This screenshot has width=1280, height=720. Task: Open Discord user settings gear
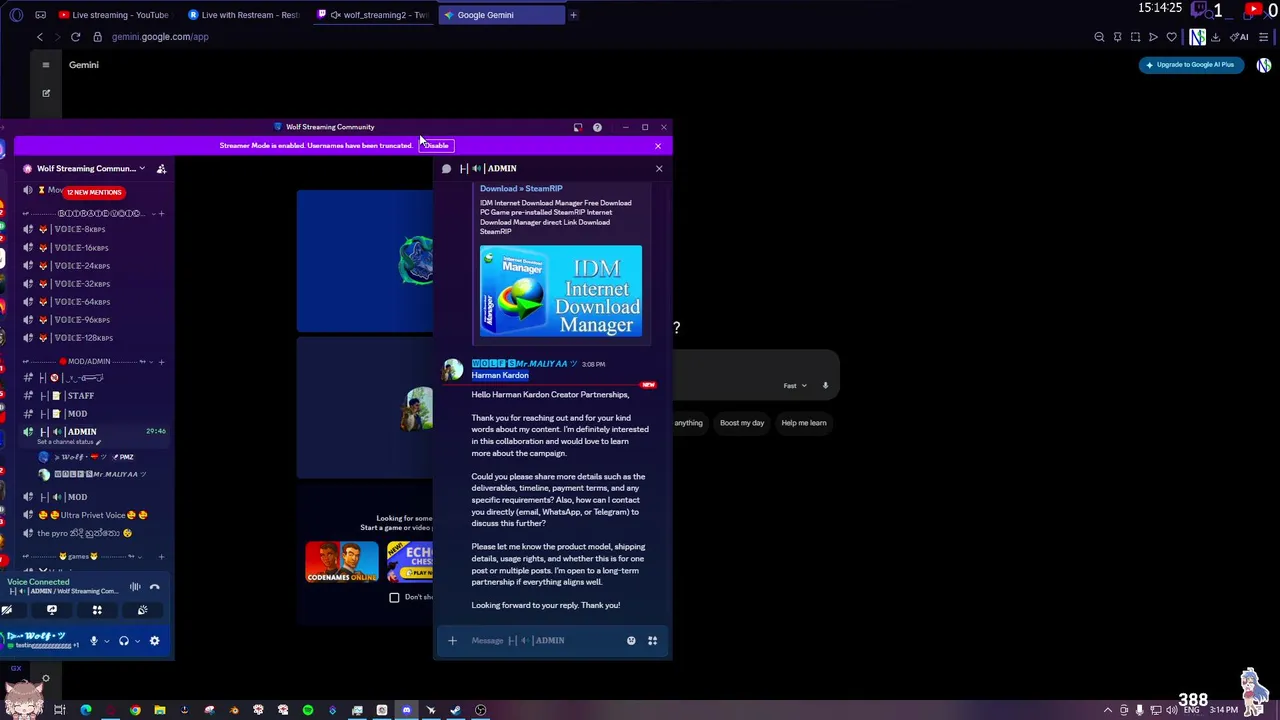tap(154, 641)
